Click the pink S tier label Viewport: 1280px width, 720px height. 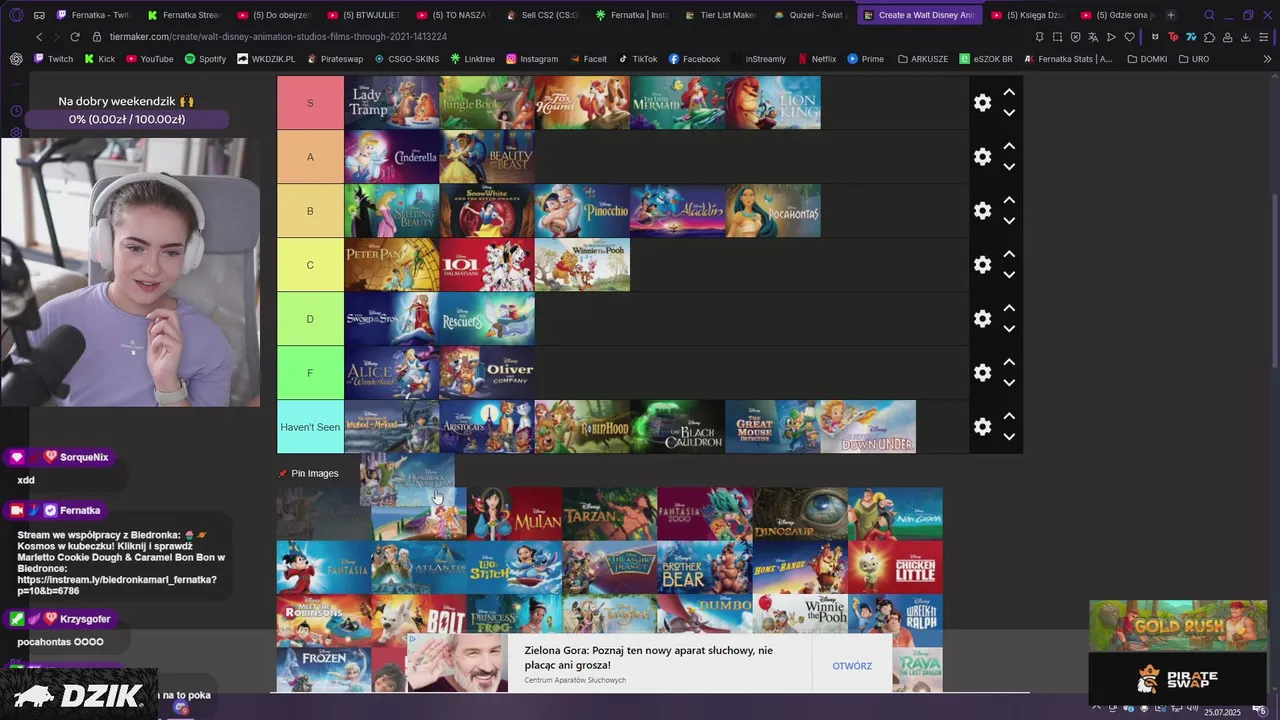coord(310,103)
